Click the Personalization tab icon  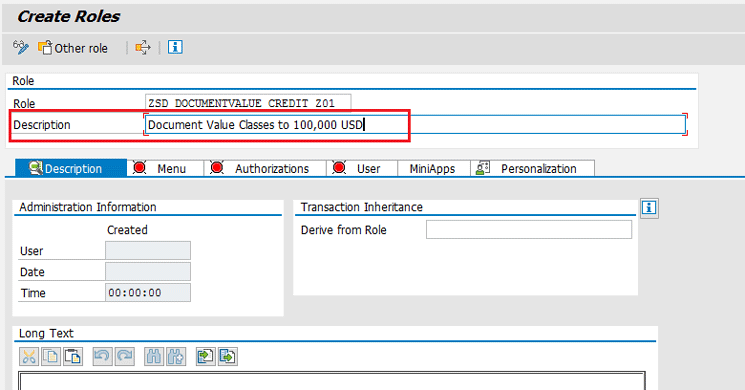point(483,168)
